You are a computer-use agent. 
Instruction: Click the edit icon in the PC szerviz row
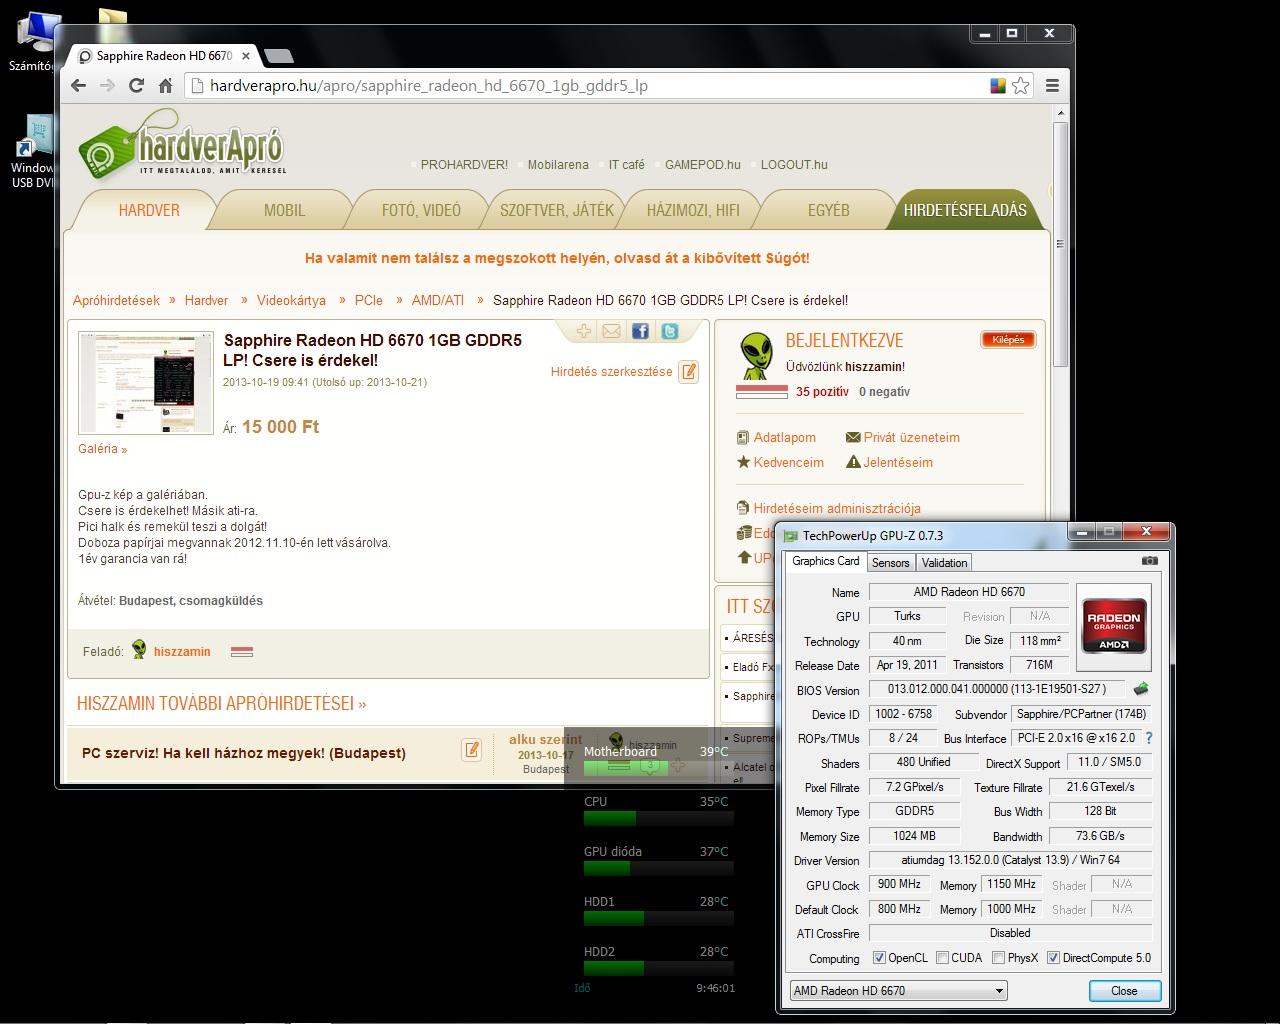pyautogui.click(x=471, y=749)
